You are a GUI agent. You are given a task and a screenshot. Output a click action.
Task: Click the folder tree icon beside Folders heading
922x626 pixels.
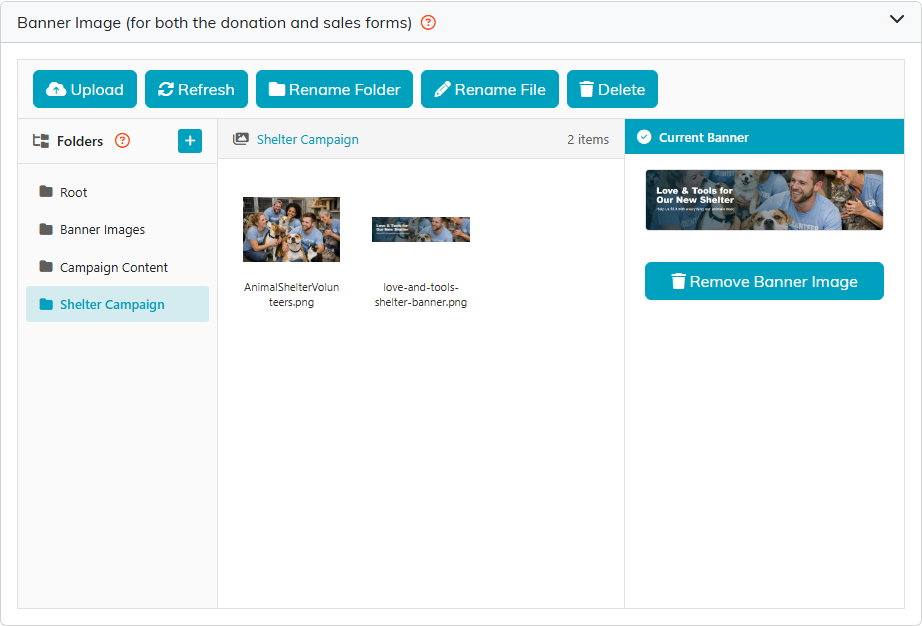coord(41,141)
